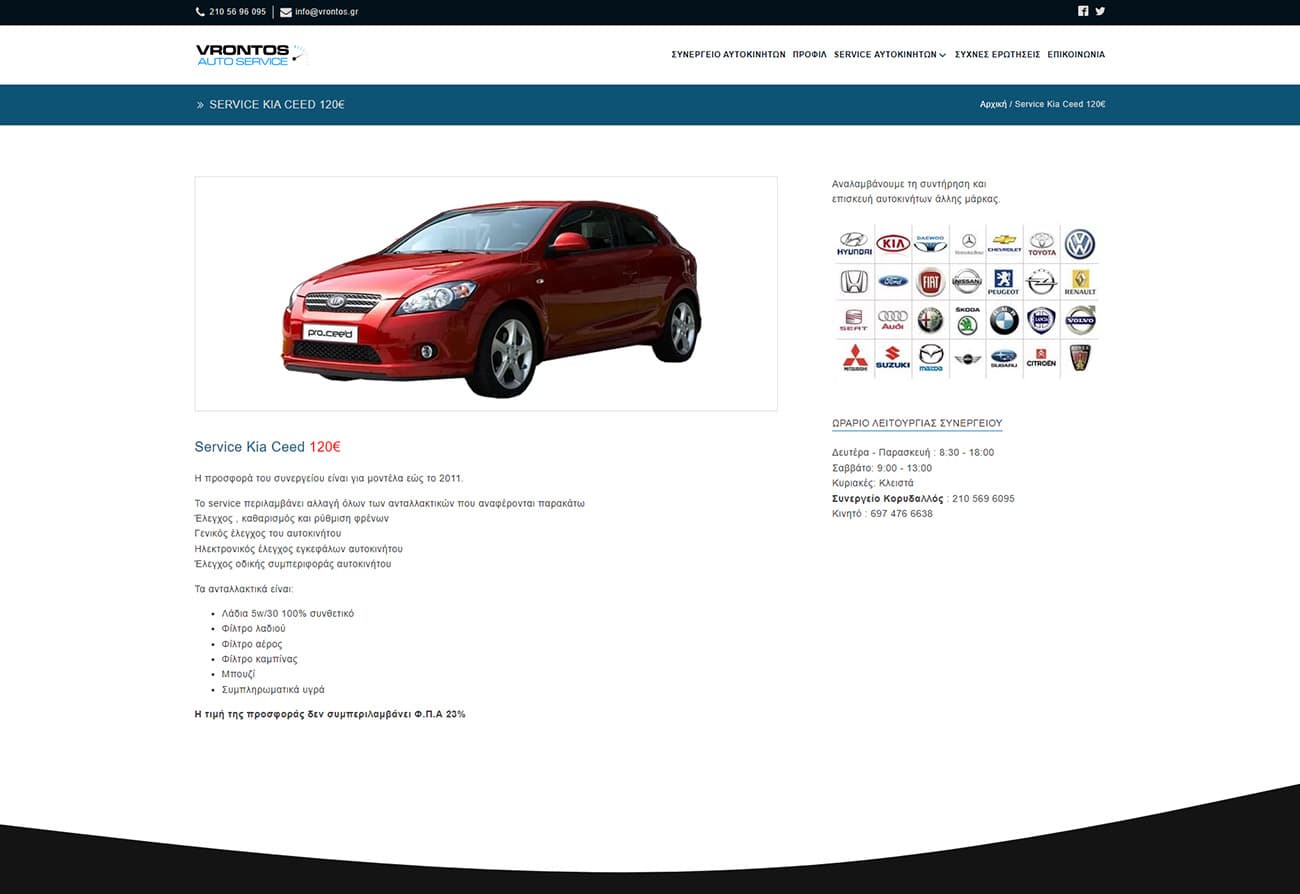1300x894 pixels.
Task: Click the envelope email icon
Action: click(x=286, y=12)
